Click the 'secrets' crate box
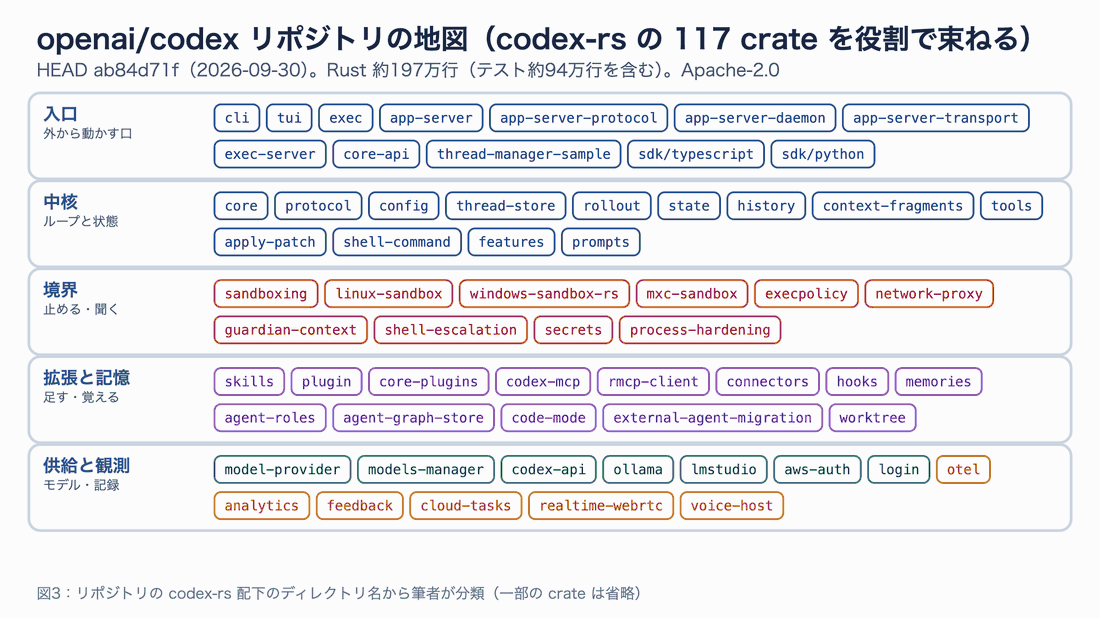 [573, 330]
